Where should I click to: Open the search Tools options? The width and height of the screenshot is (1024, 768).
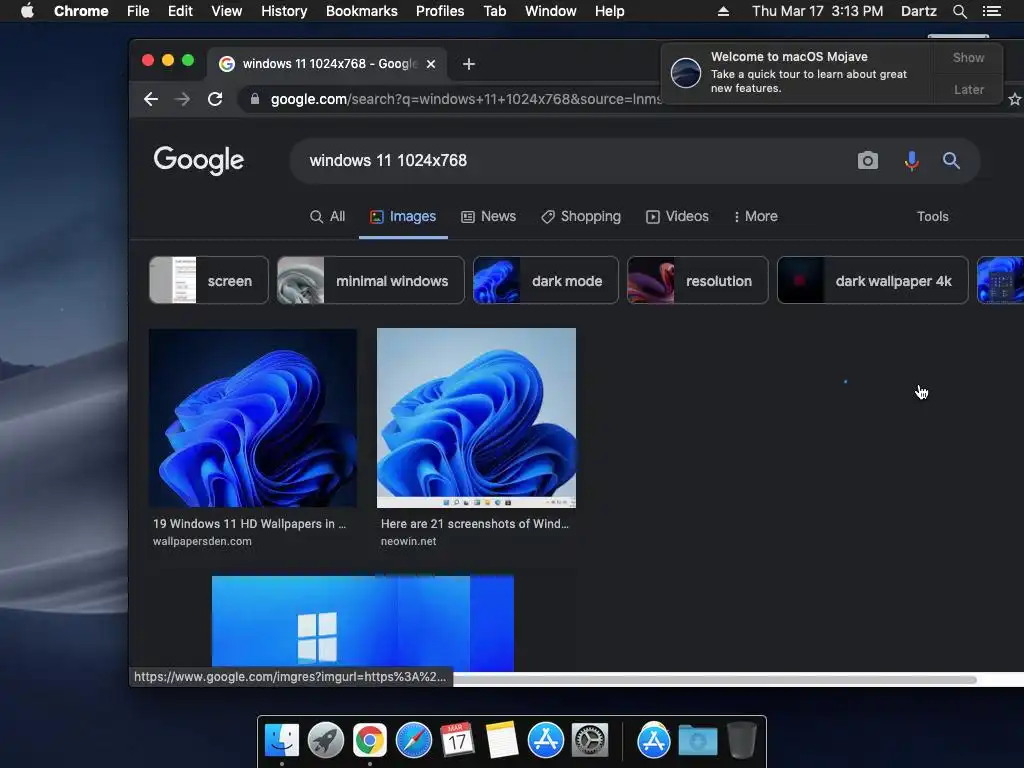pos(932,217)
